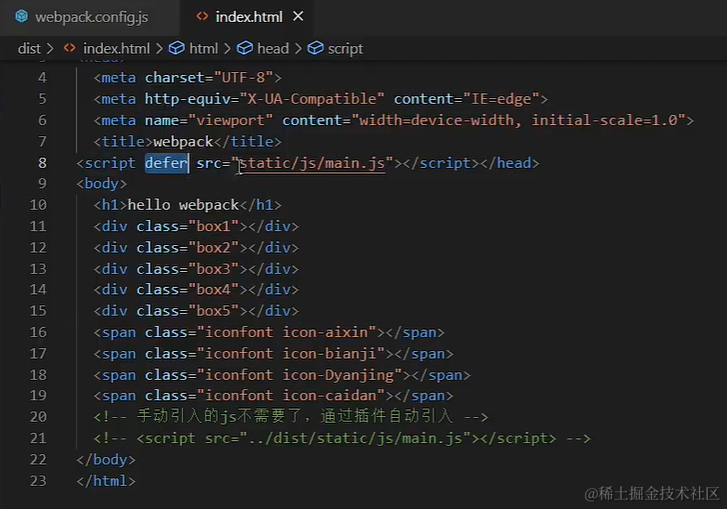This screenshot has width=727, height=509.
Task: Click the webpack file icon in tab
Action: pos(21,17)
